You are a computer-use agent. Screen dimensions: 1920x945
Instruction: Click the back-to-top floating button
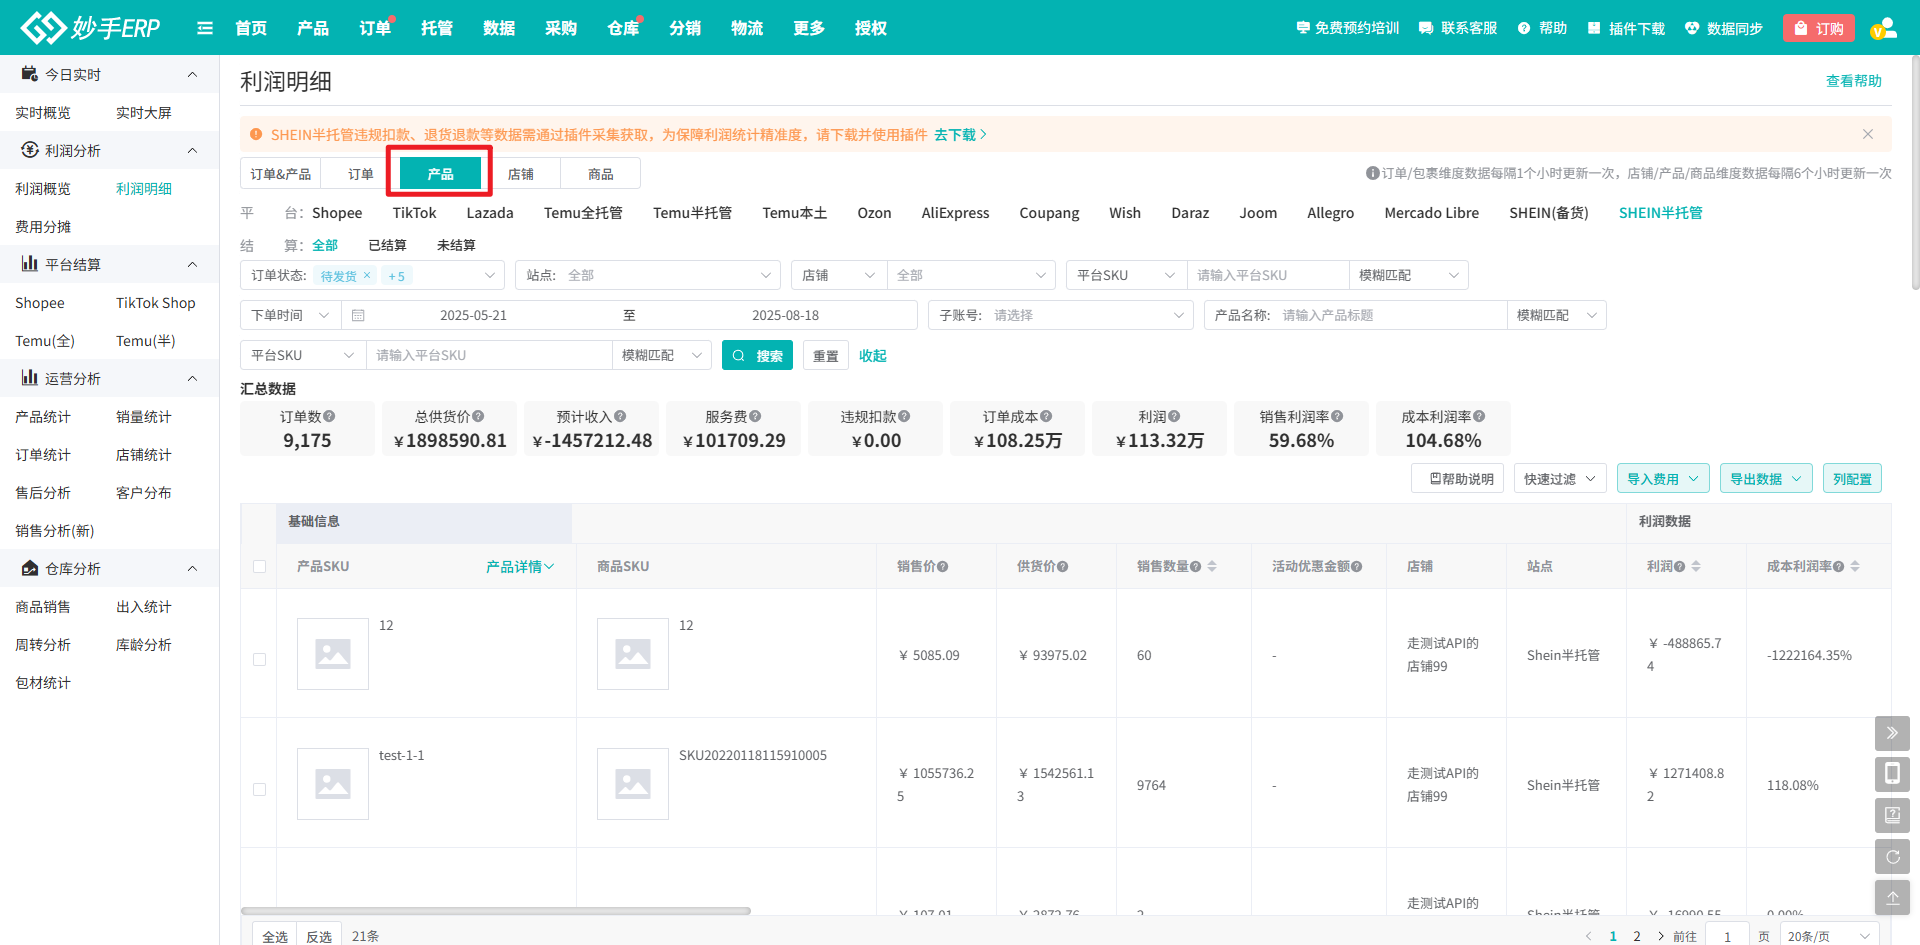[1892, 898]
